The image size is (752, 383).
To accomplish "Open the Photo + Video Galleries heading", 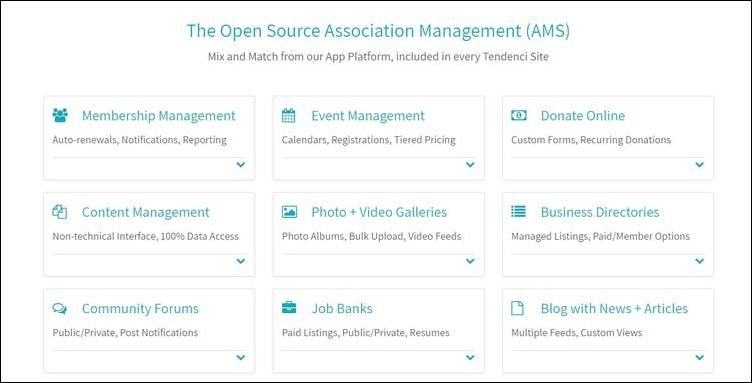I will pyautogui.click(x=379, y=212).
